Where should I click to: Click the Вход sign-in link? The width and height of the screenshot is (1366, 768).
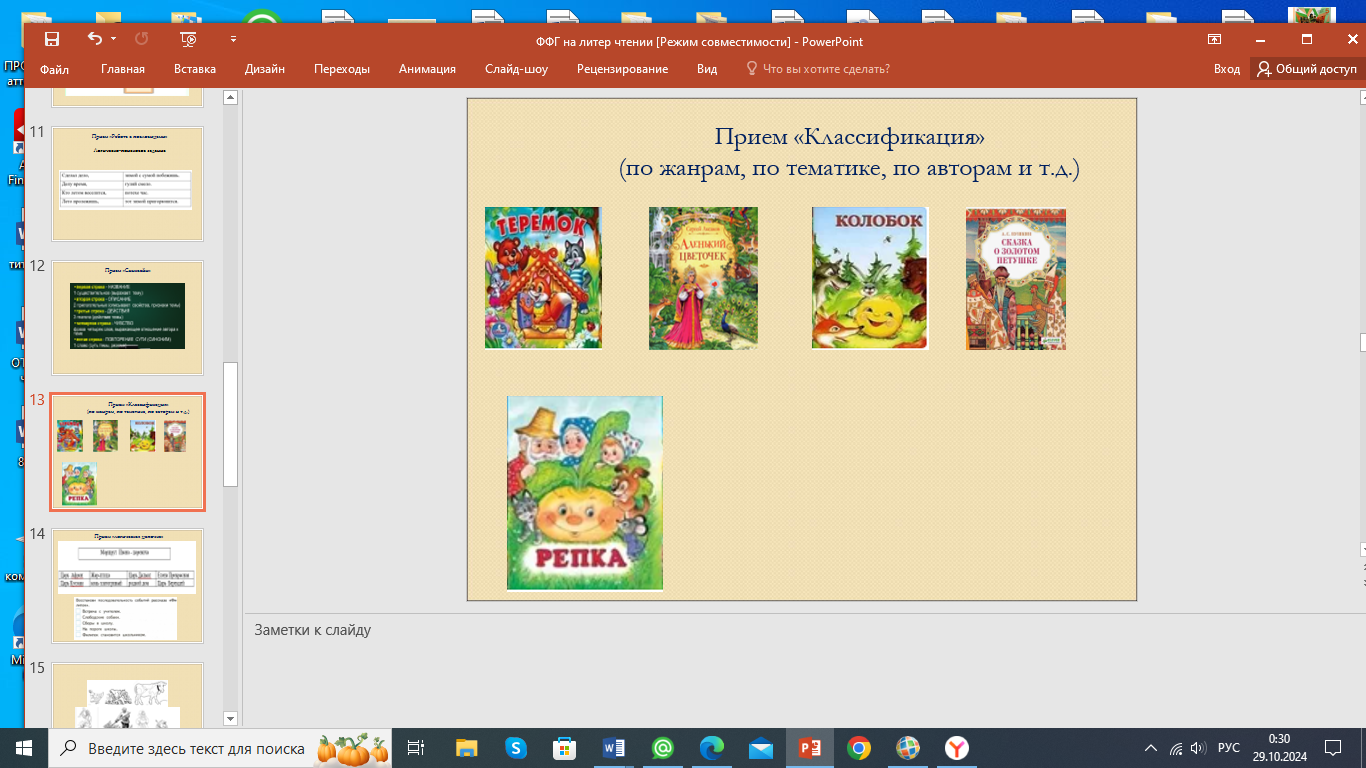tap(1227, 69)
